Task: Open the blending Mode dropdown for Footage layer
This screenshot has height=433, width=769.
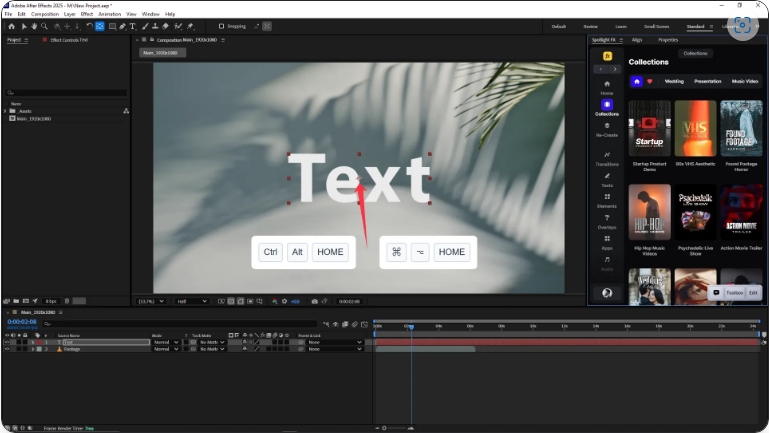Action: 166,349
